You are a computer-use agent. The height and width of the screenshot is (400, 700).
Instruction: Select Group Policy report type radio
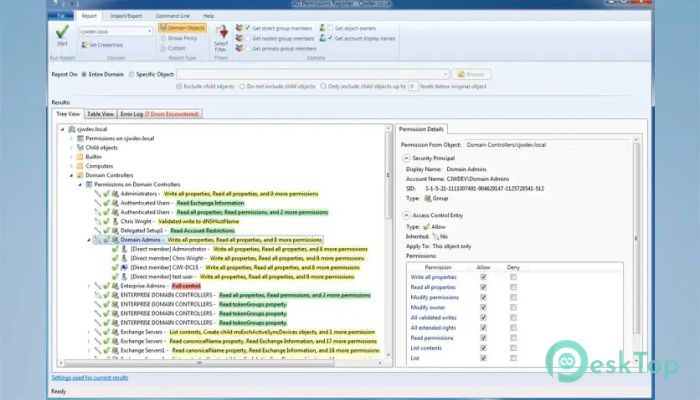pyautogui.click(x=163, y=38)
